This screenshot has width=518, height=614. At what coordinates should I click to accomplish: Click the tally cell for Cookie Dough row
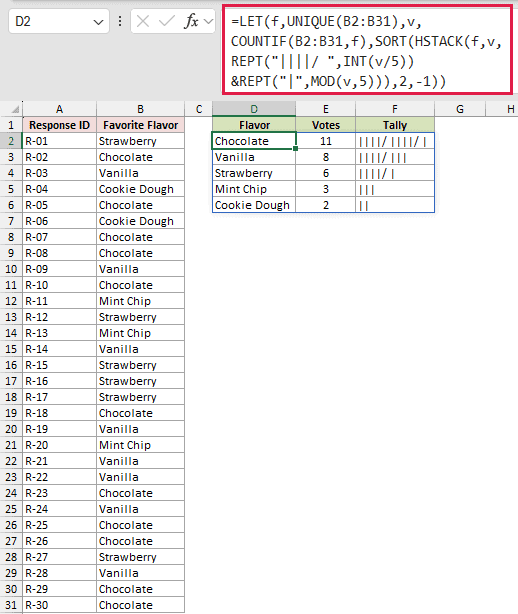(395, 205)
